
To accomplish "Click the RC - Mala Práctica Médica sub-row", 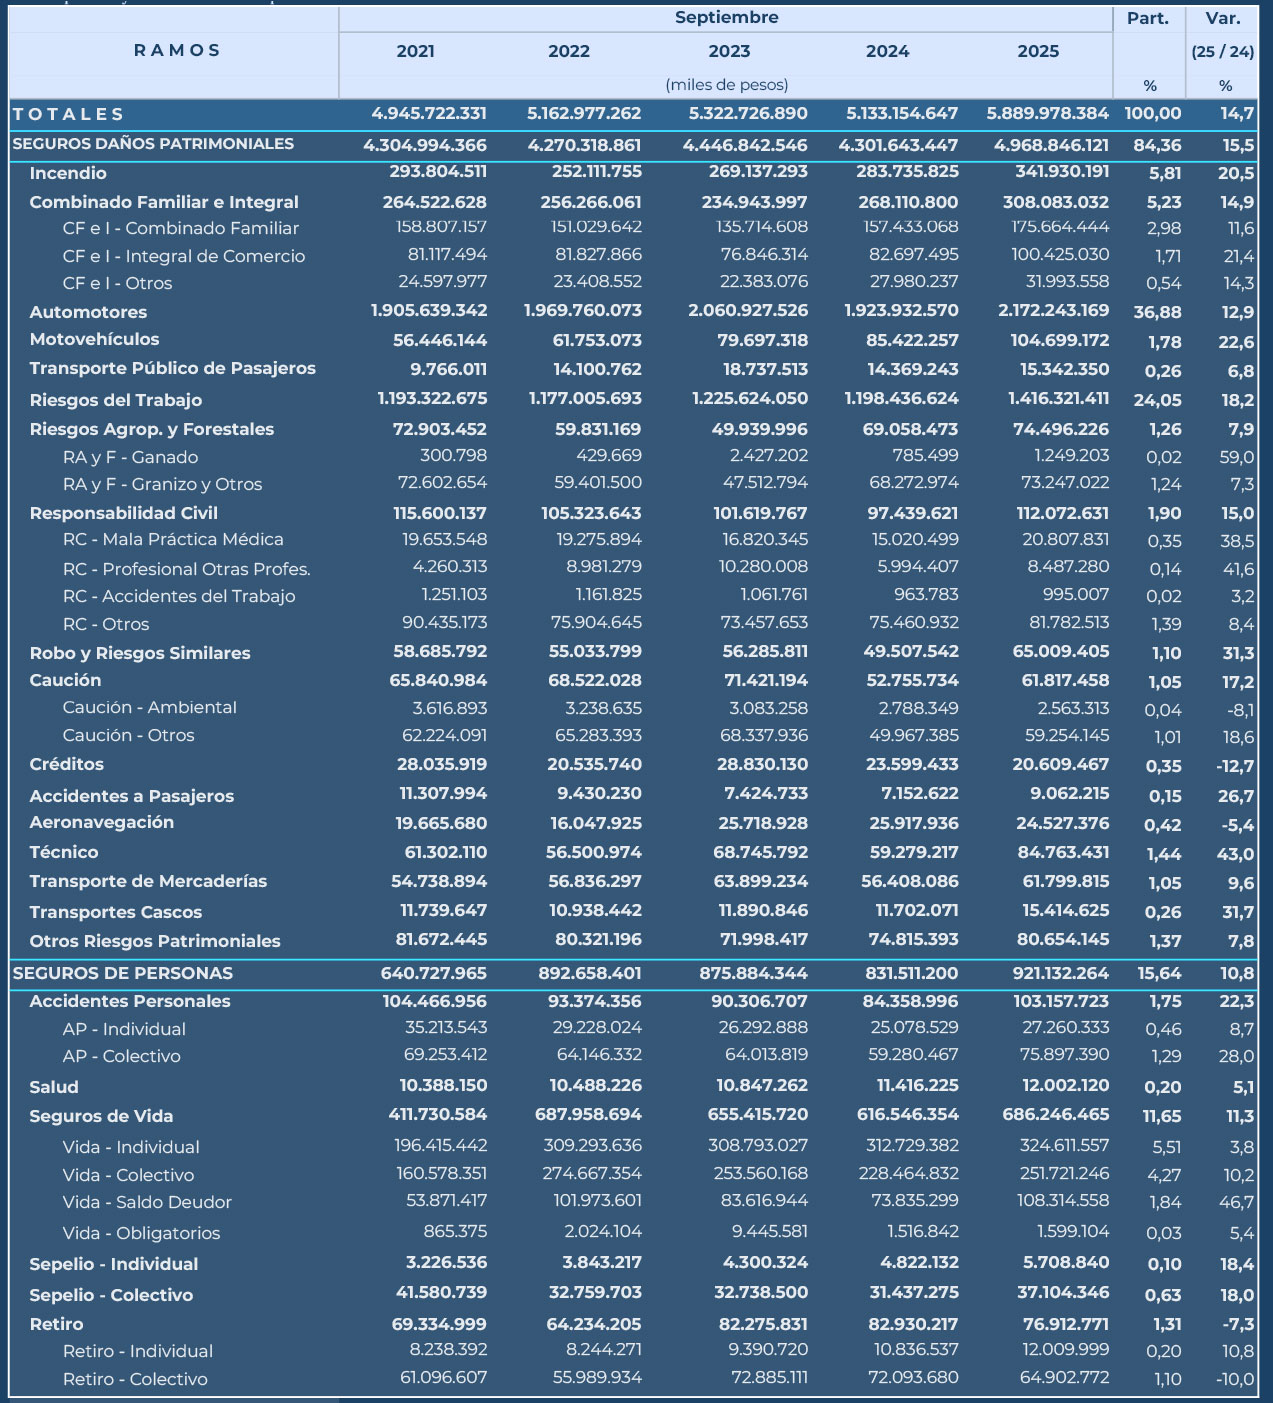I will click(x=173, y=540).
